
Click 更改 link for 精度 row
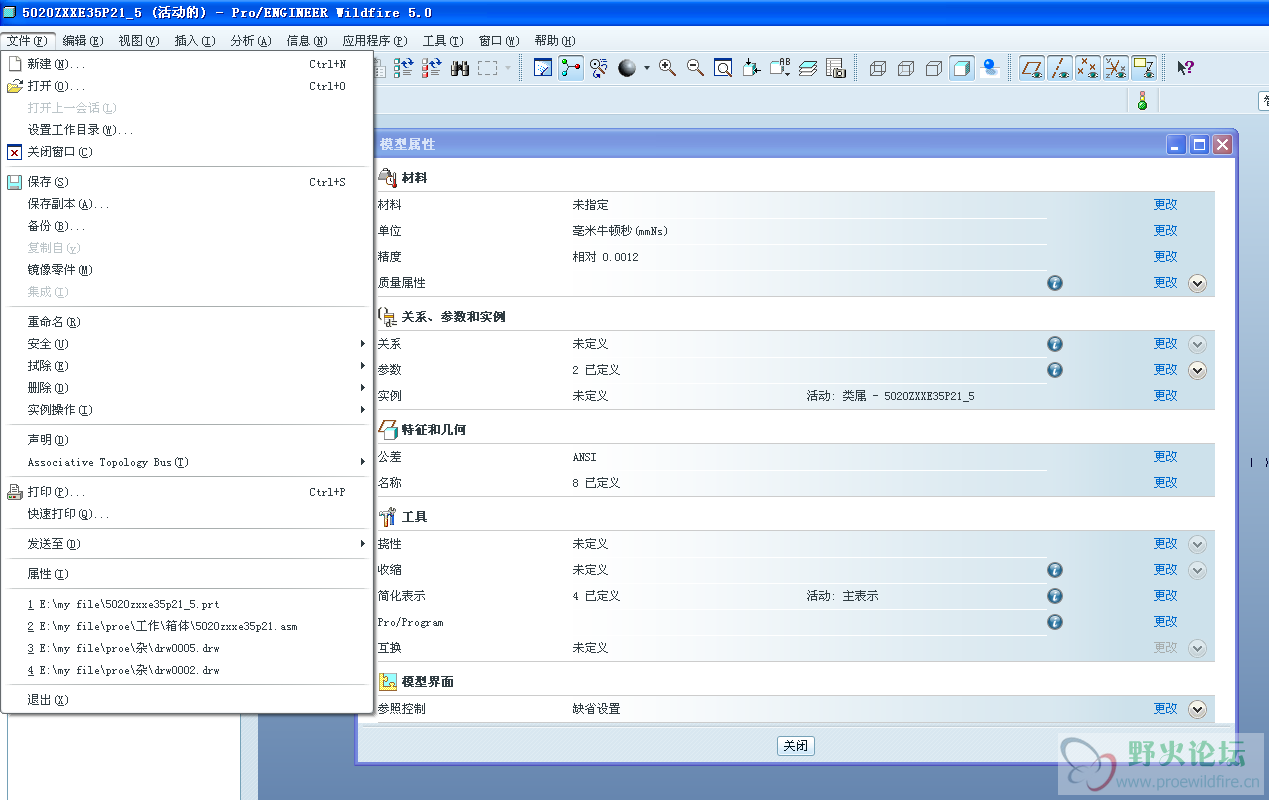[x=1165, y=256]
